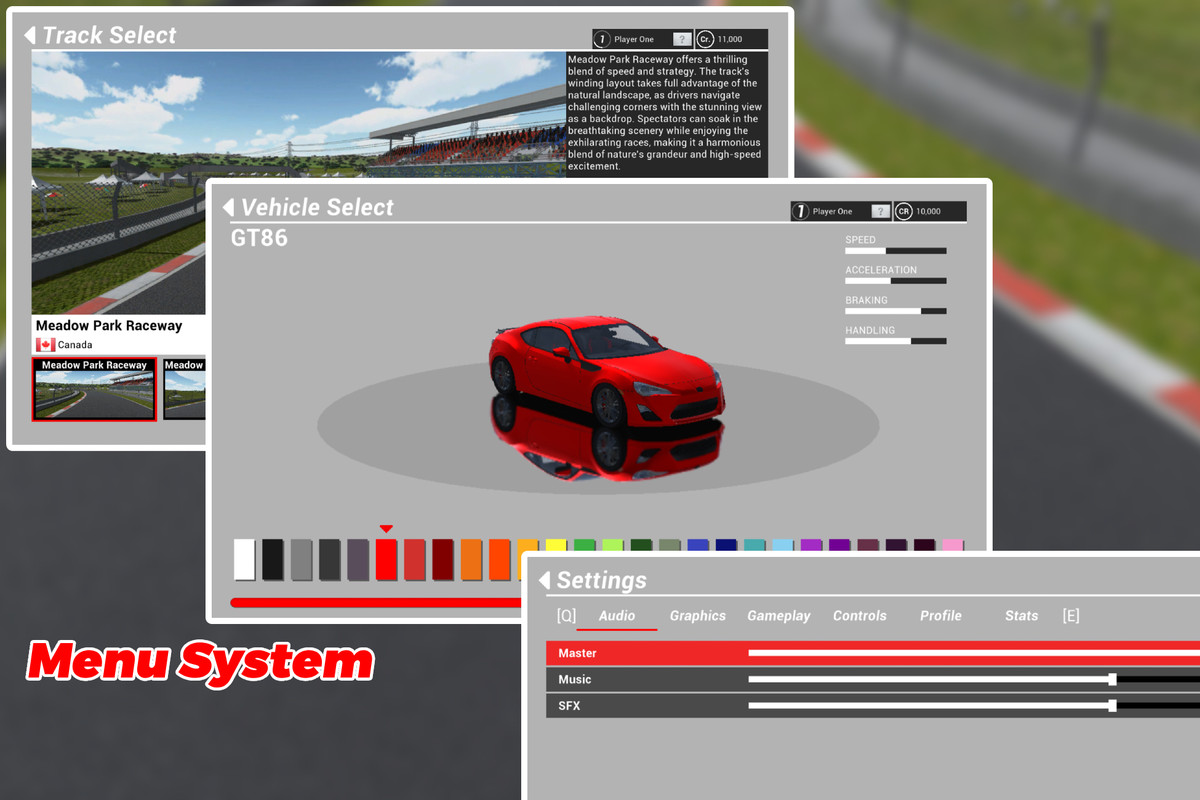Click the SFX volume slider handle

[1112, 705]
